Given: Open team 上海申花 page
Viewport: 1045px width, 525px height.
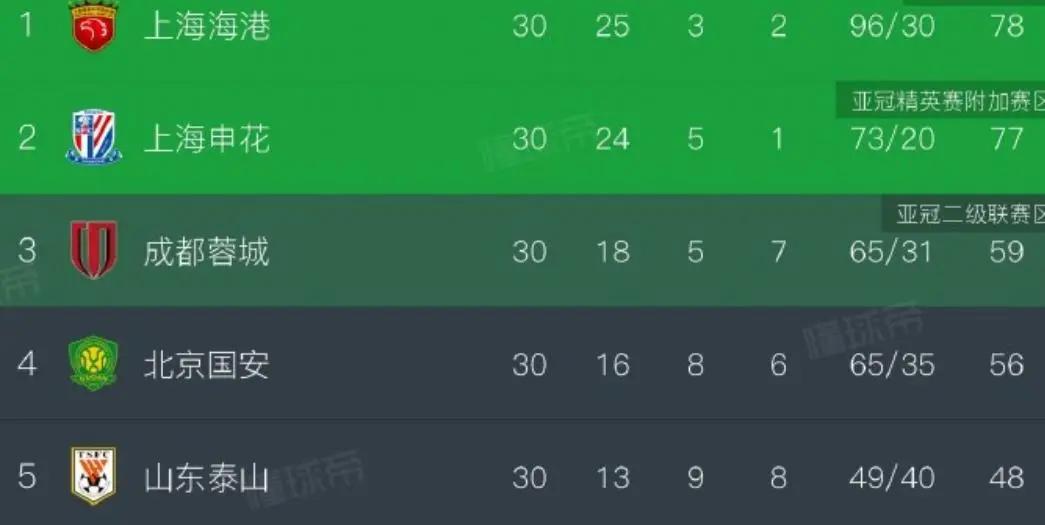Looking at the screenshot, I should pos(207,139).
